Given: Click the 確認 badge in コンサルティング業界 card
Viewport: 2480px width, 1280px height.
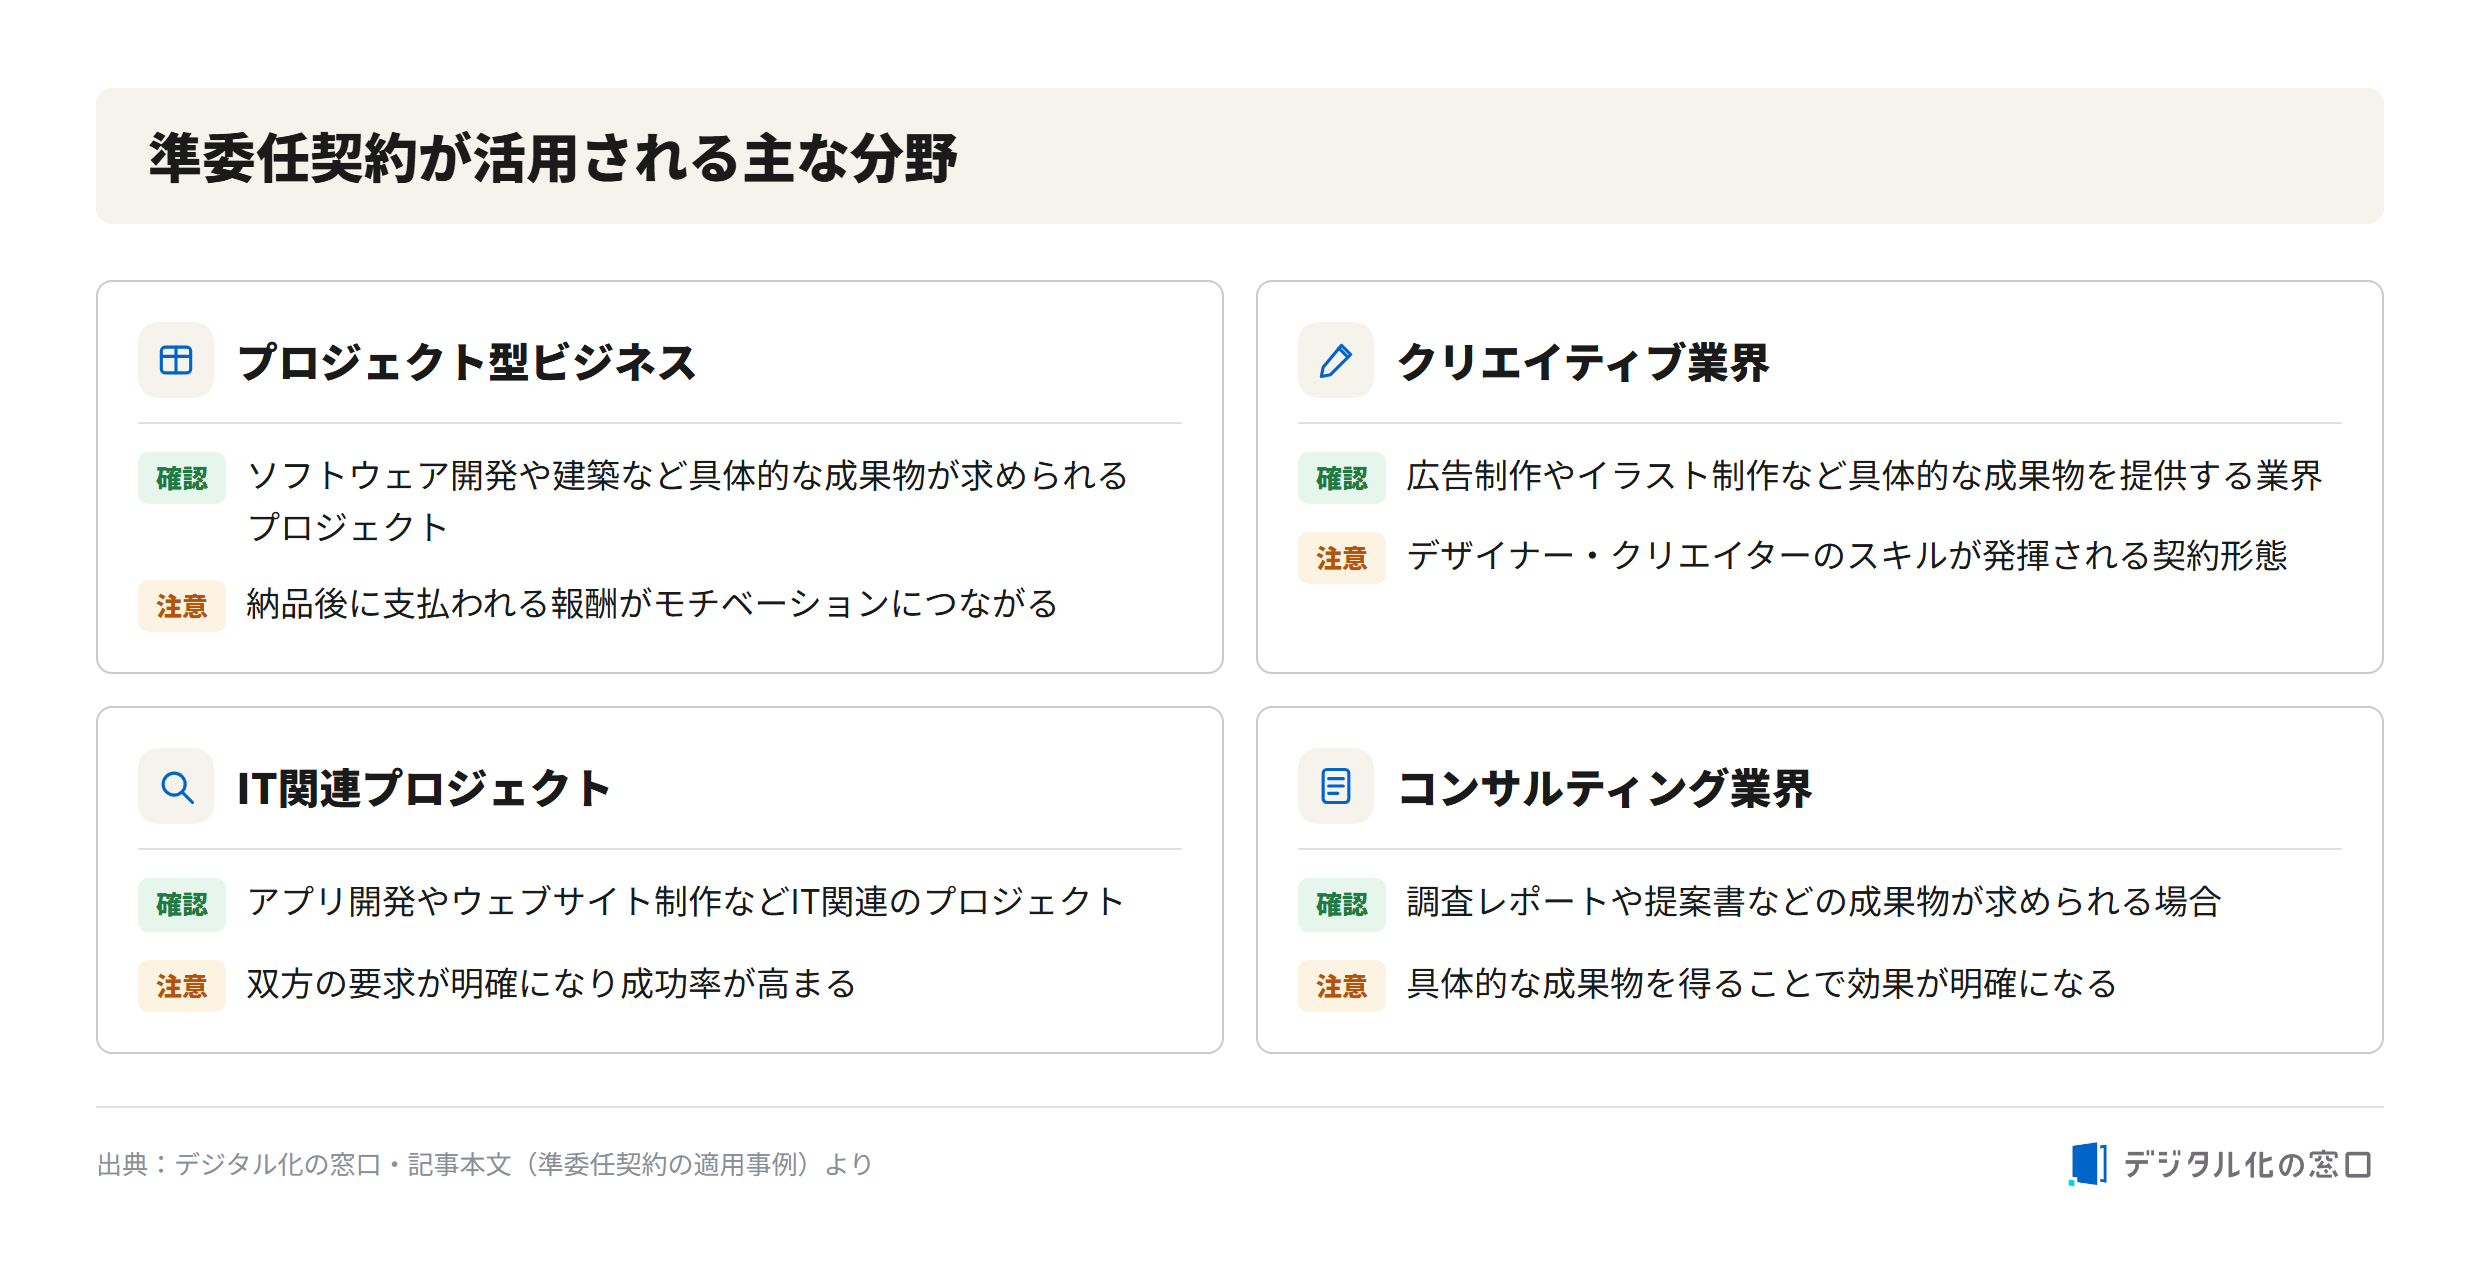Looking at the screenshot, I should pos(1342,904).
